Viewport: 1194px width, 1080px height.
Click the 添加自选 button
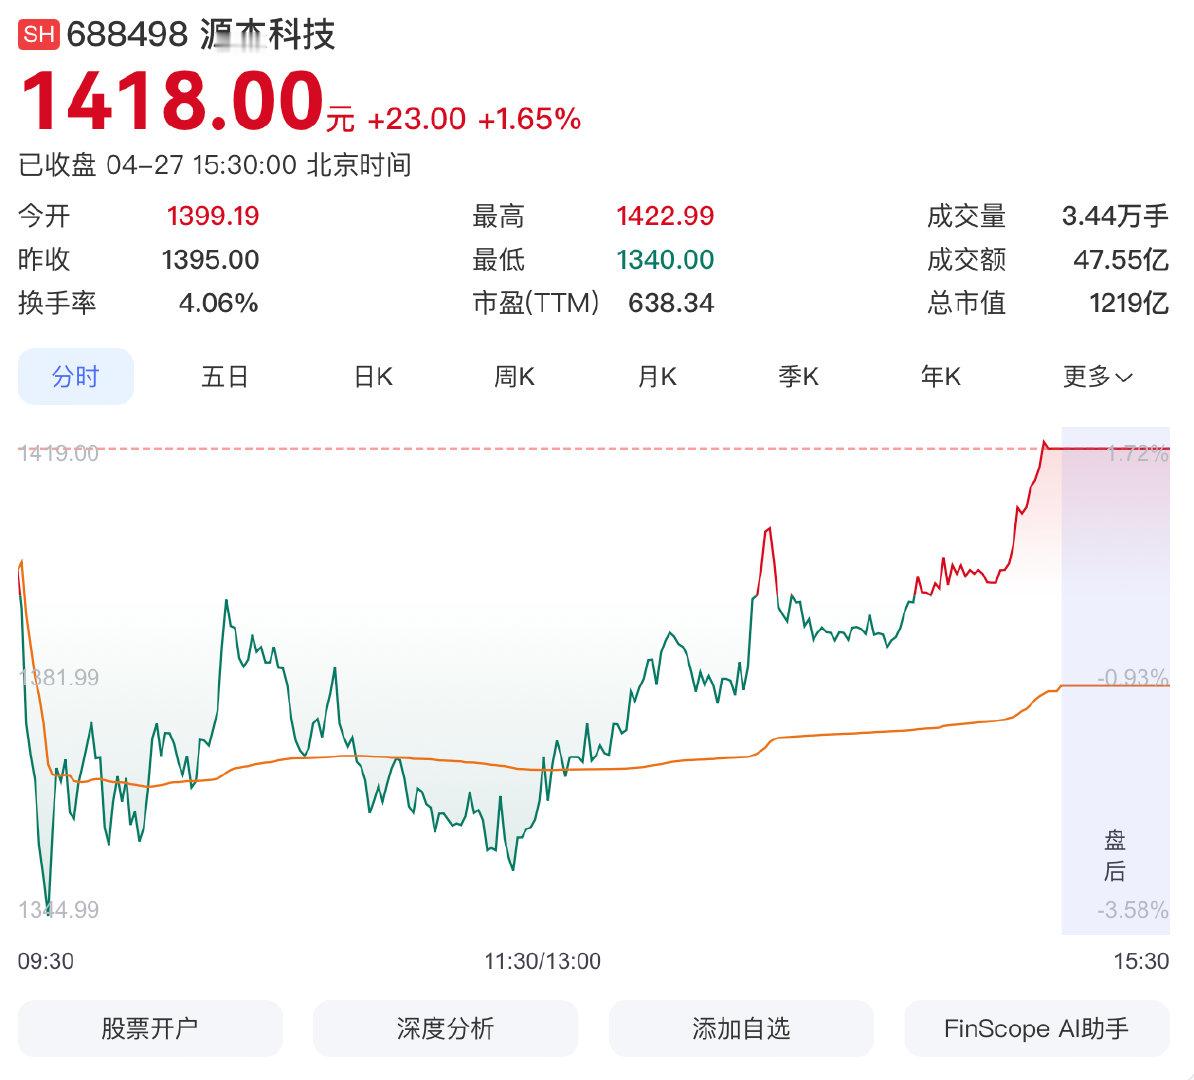click(741, 1028)
